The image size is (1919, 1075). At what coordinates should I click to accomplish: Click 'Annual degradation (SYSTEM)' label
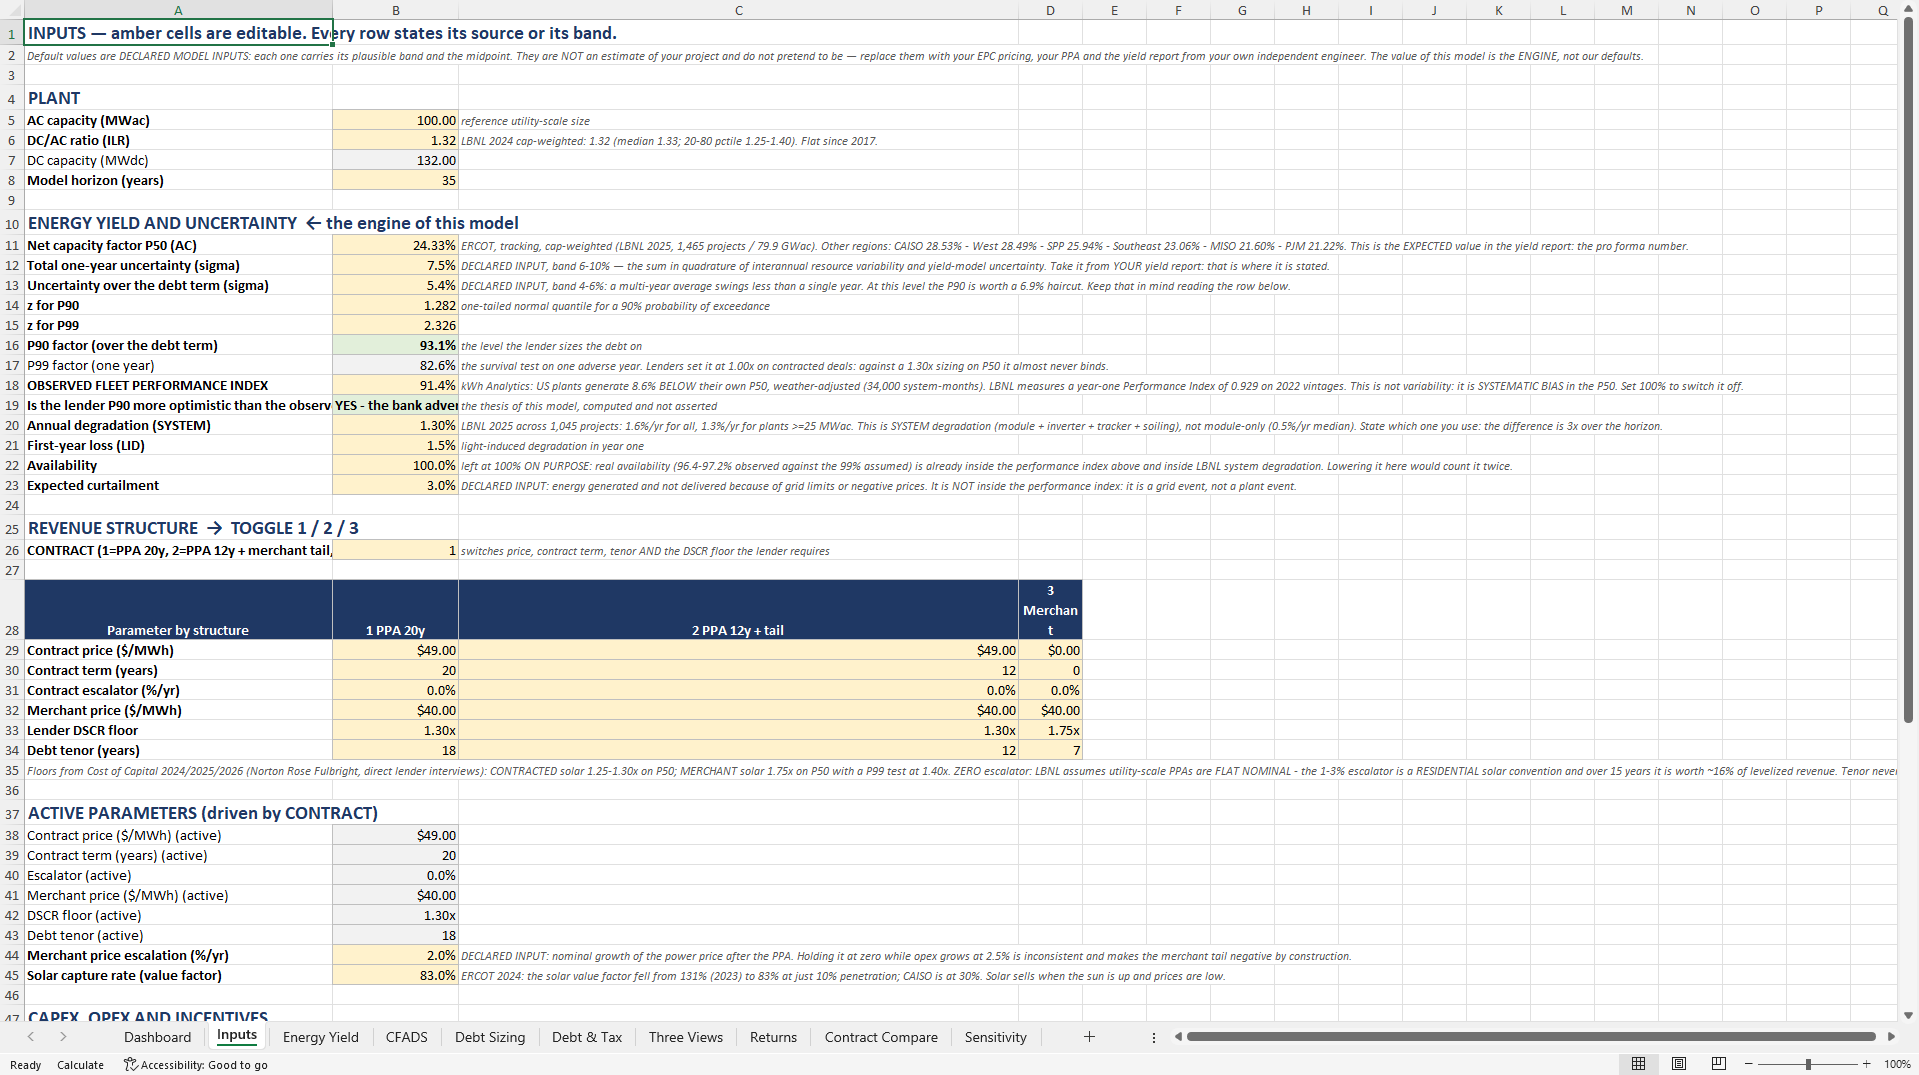(x=119, y=425)
